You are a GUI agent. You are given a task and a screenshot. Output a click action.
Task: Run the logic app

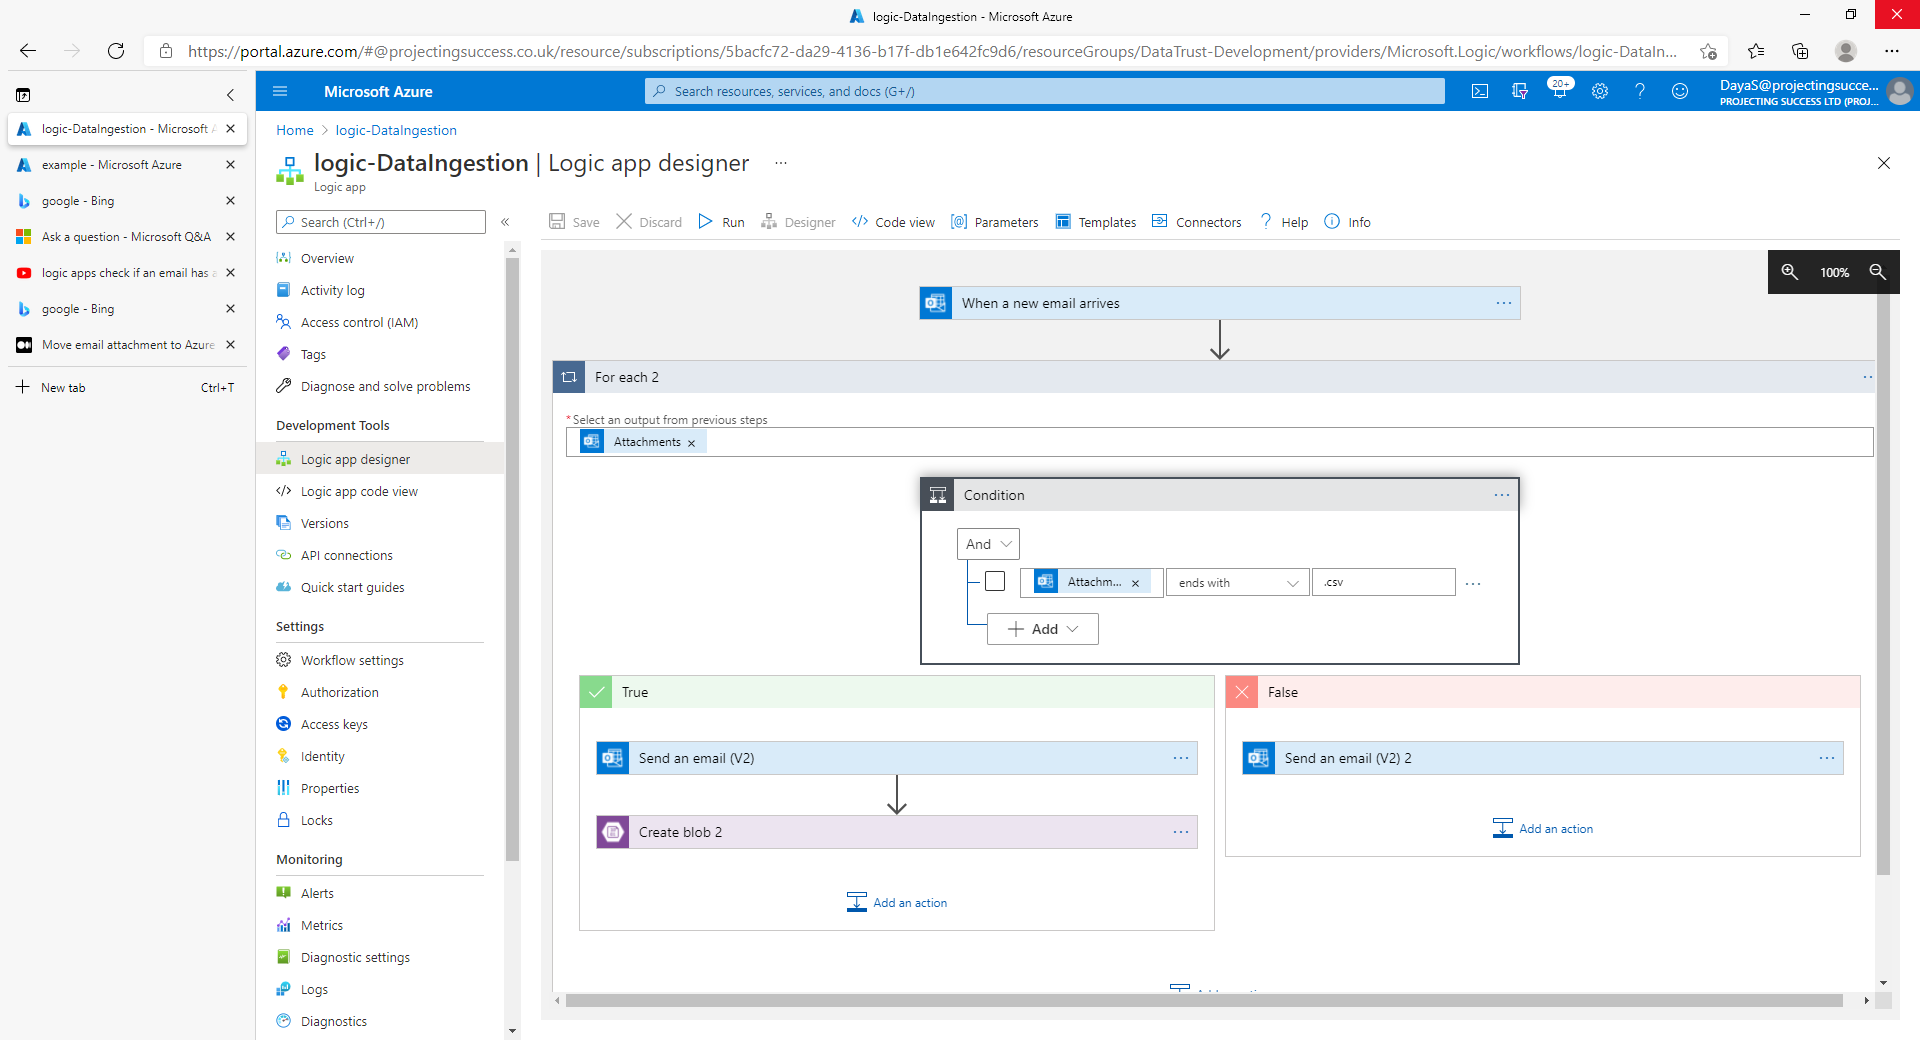(x=721, y=222)
